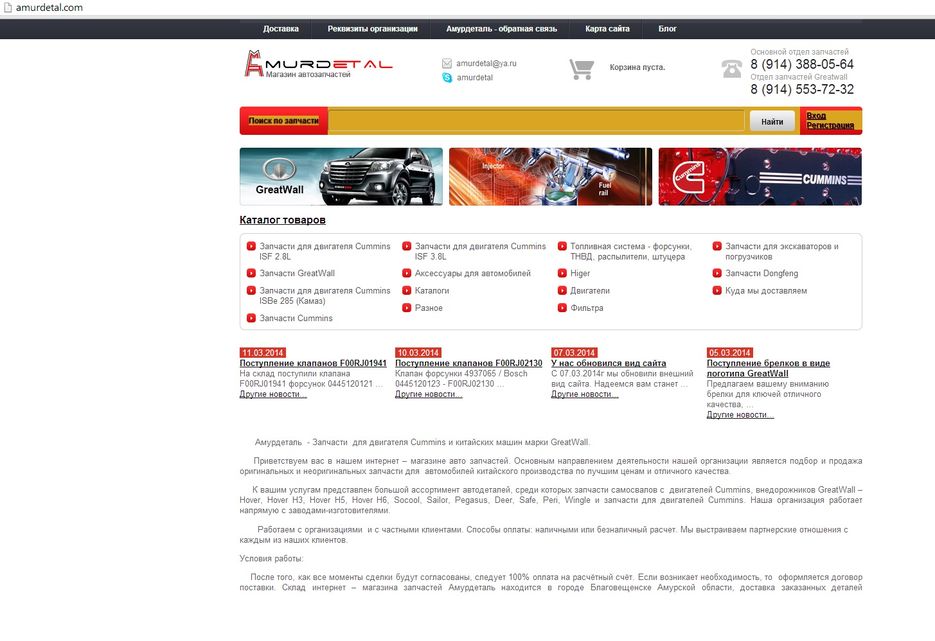
Task: Click the envelope email icon
Action: tap(447, 63)
